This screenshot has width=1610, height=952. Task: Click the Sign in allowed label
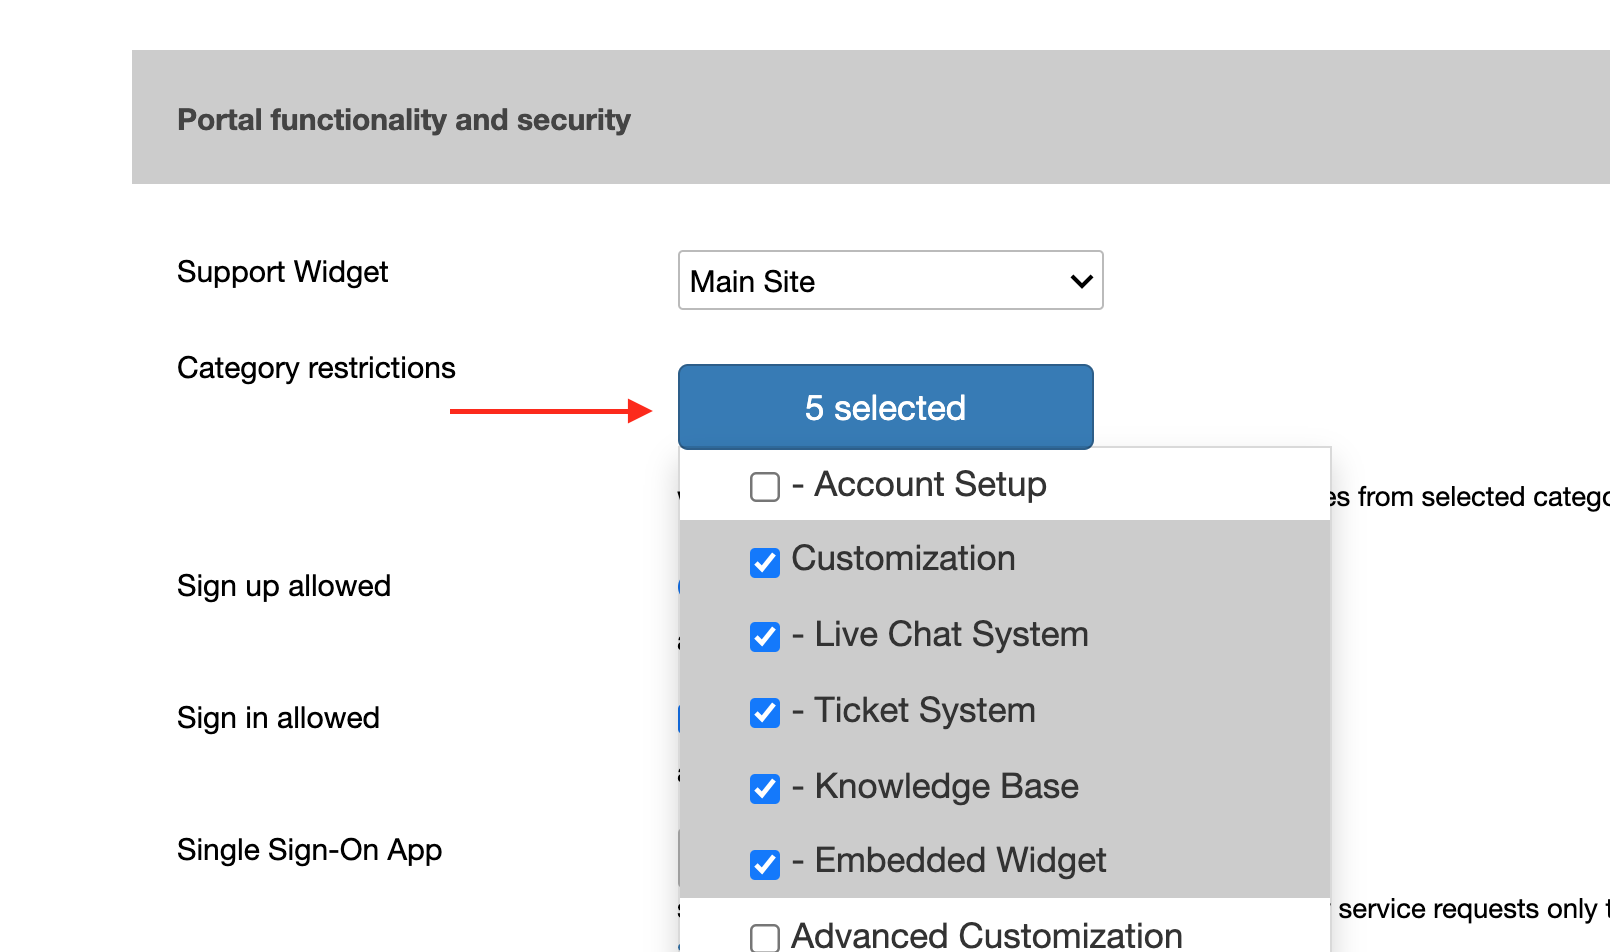point(278,717)
